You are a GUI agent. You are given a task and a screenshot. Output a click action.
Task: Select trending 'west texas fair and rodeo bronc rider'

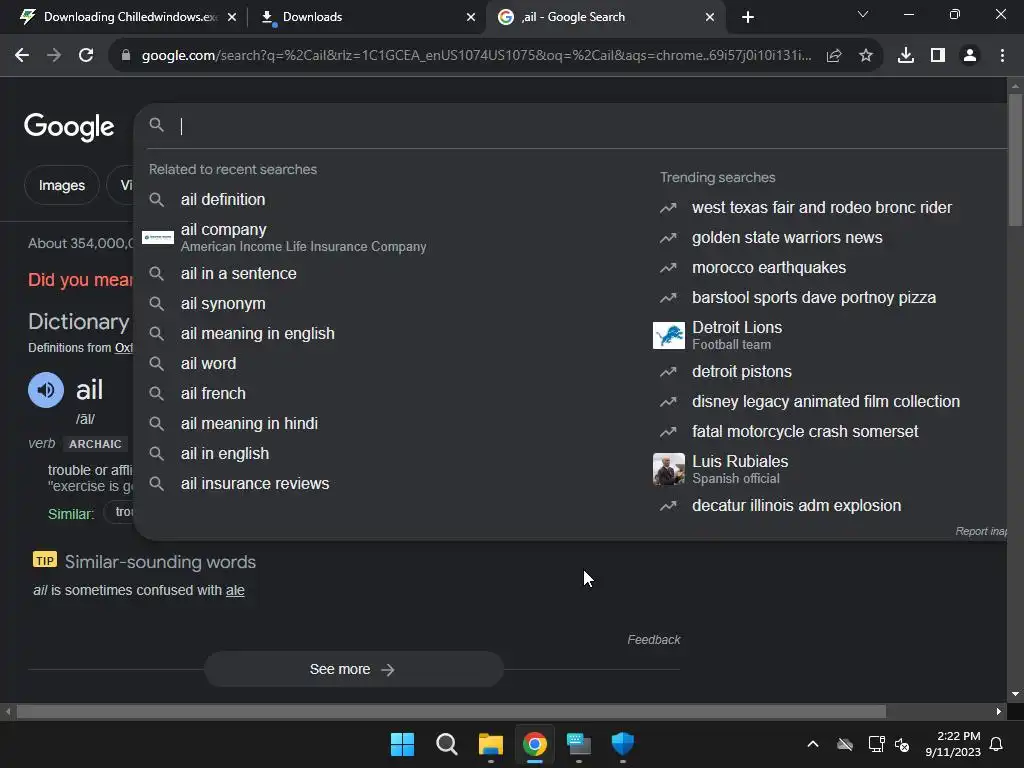pyautogui.click(x=822, y=207)
